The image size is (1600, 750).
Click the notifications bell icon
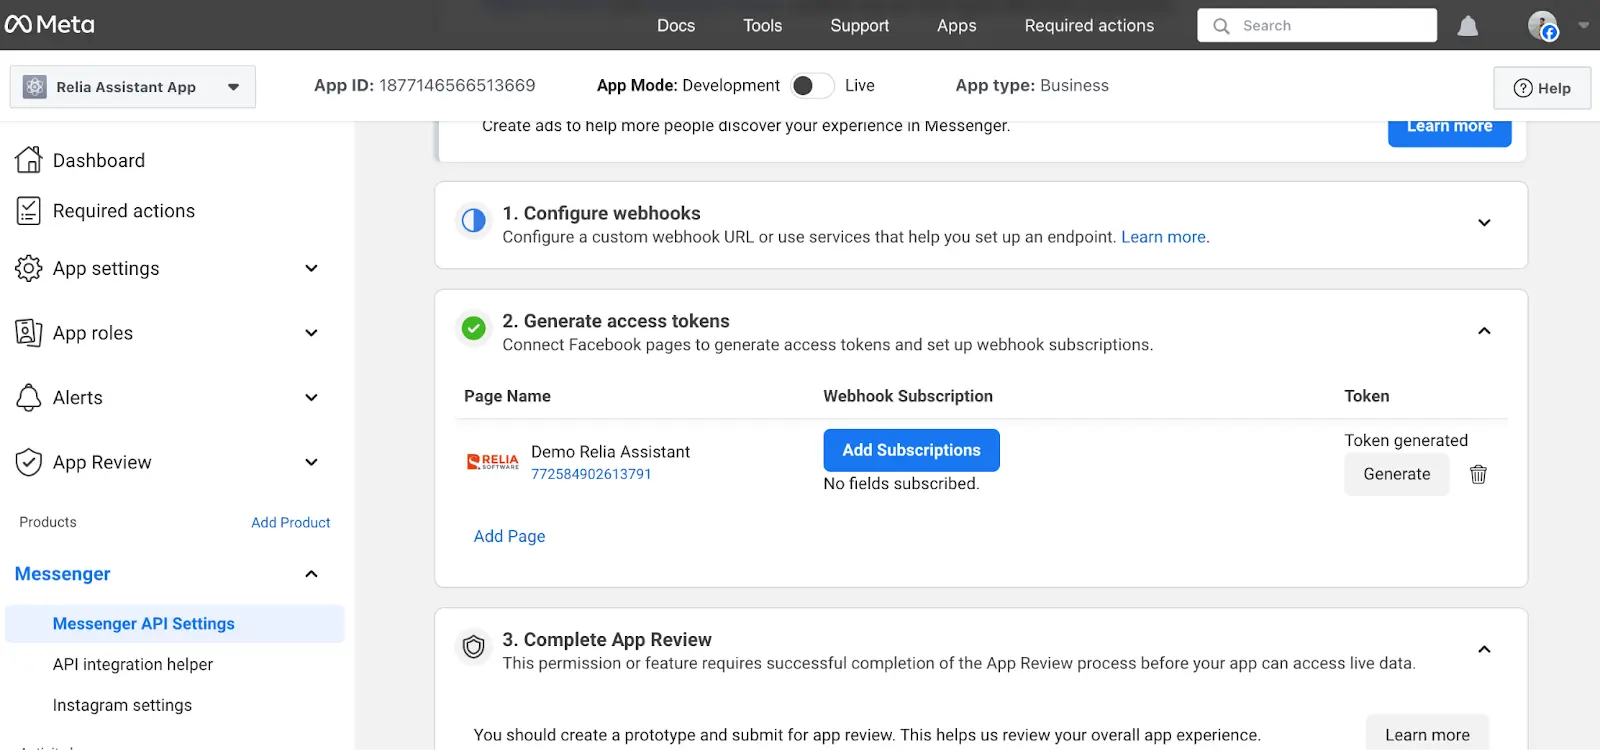click(1467, 26)
